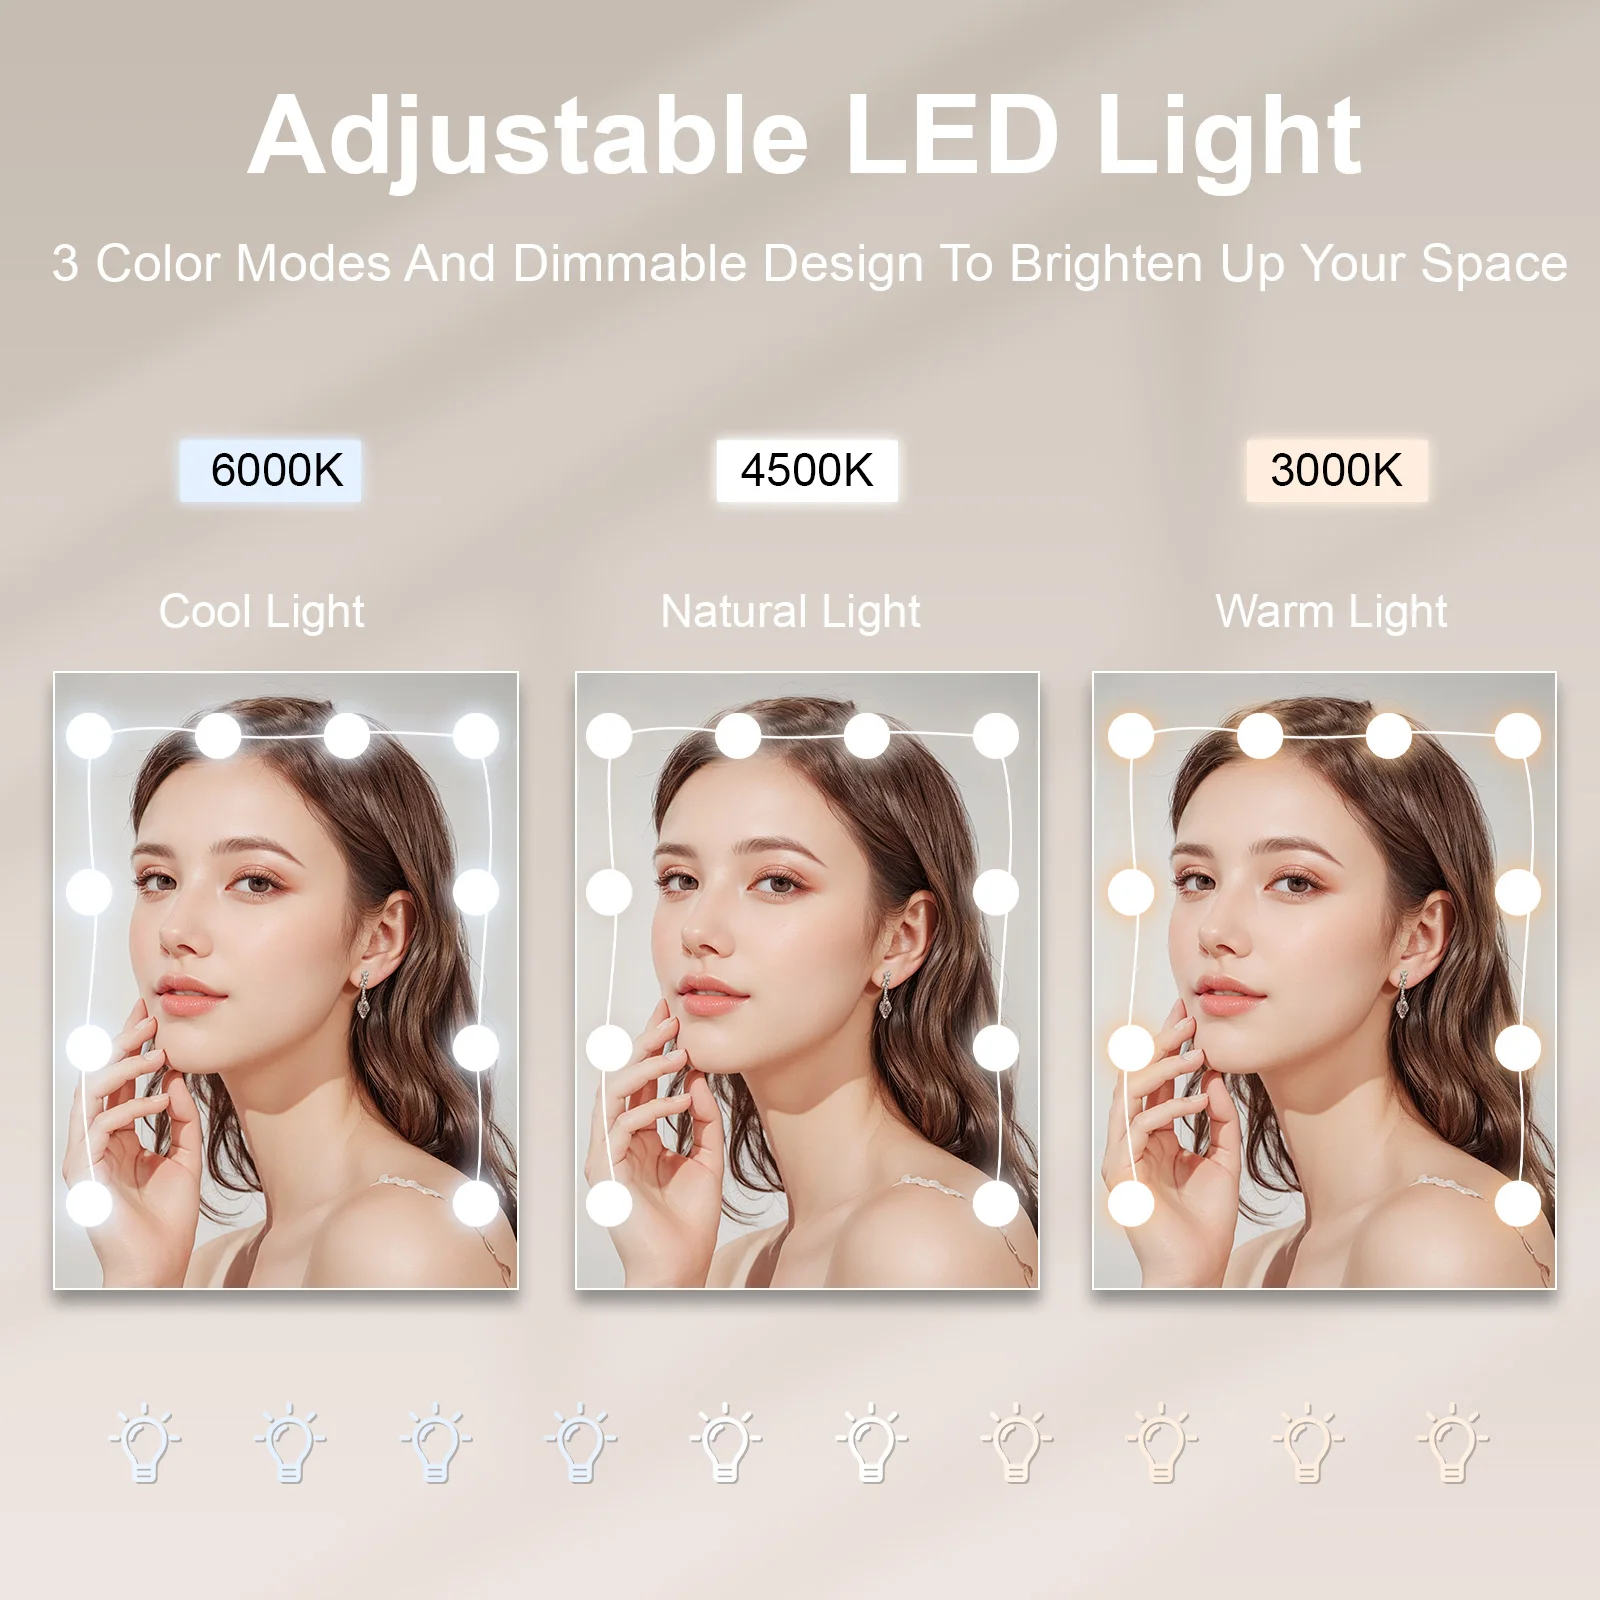Open the warm light mirror photo
Image resolution: width=1600 pixels, height=1600 pixels.
tap(1325, 980)
